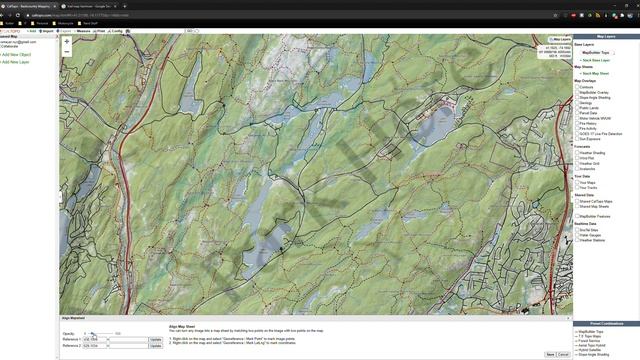This screenshot has height=360, width=640.
Task: Enable Weather Grid checkbox
Action: [x=577, y=163]
